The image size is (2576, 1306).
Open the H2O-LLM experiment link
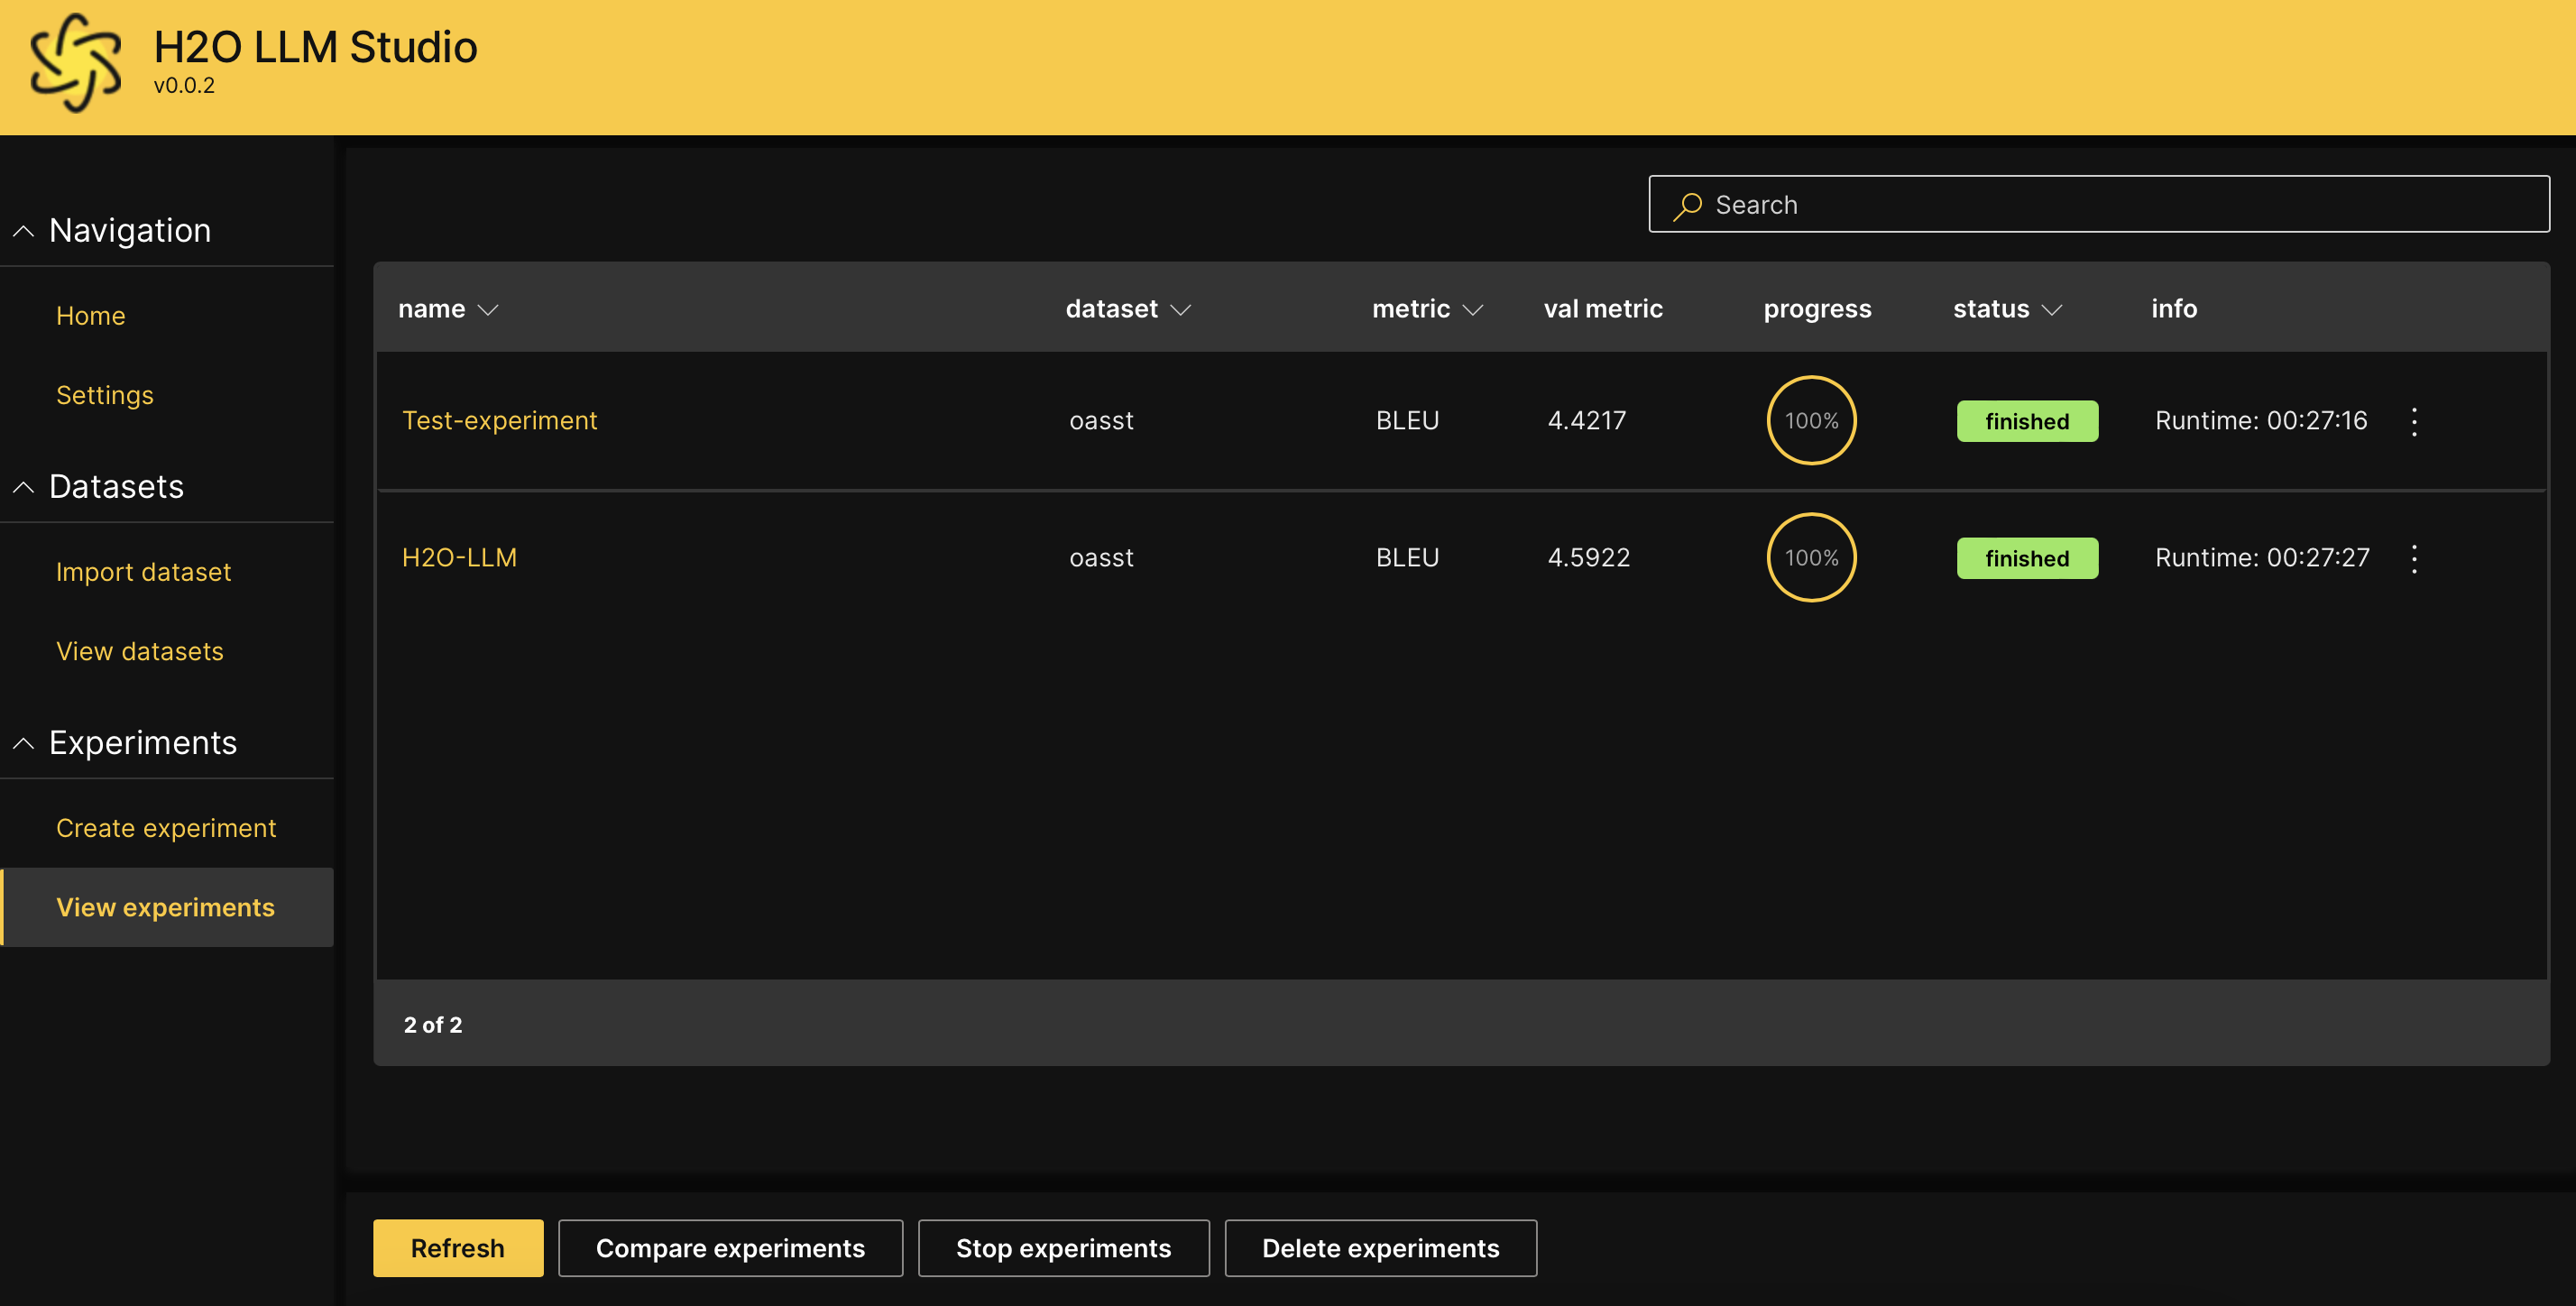(460, 558)
